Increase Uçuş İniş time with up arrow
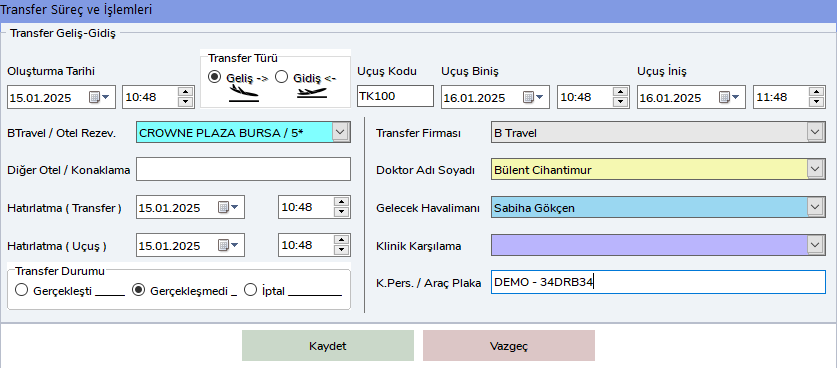 tap(816, 92)
